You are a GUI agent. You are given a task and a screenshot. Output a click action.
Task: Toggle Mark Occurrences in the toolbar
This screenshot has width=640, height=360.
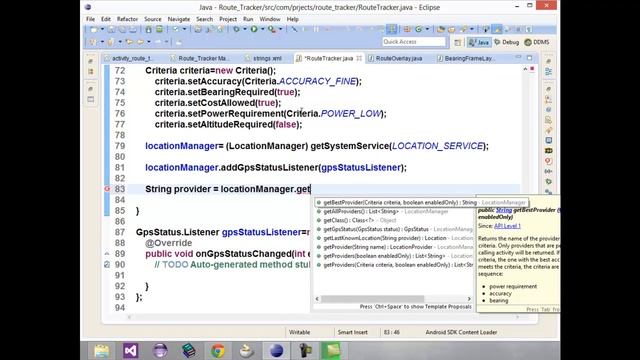click(496, 29)
